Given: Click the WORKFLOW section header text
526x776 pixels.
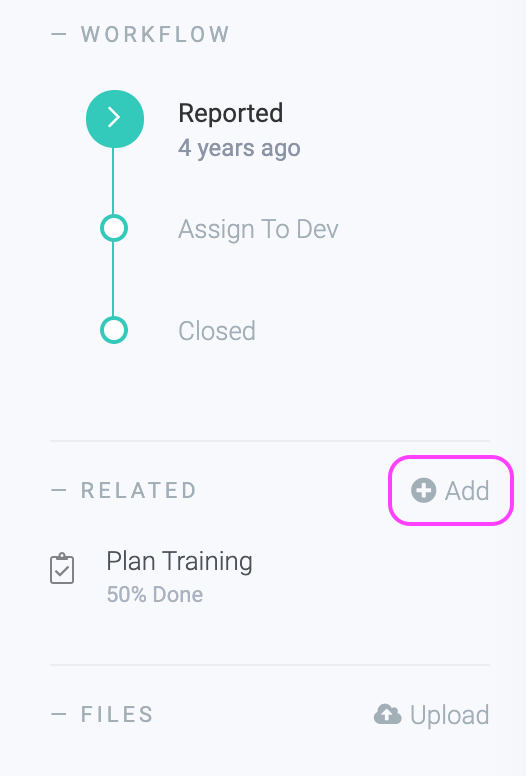Looking at the screenshot, I should 155,34.
